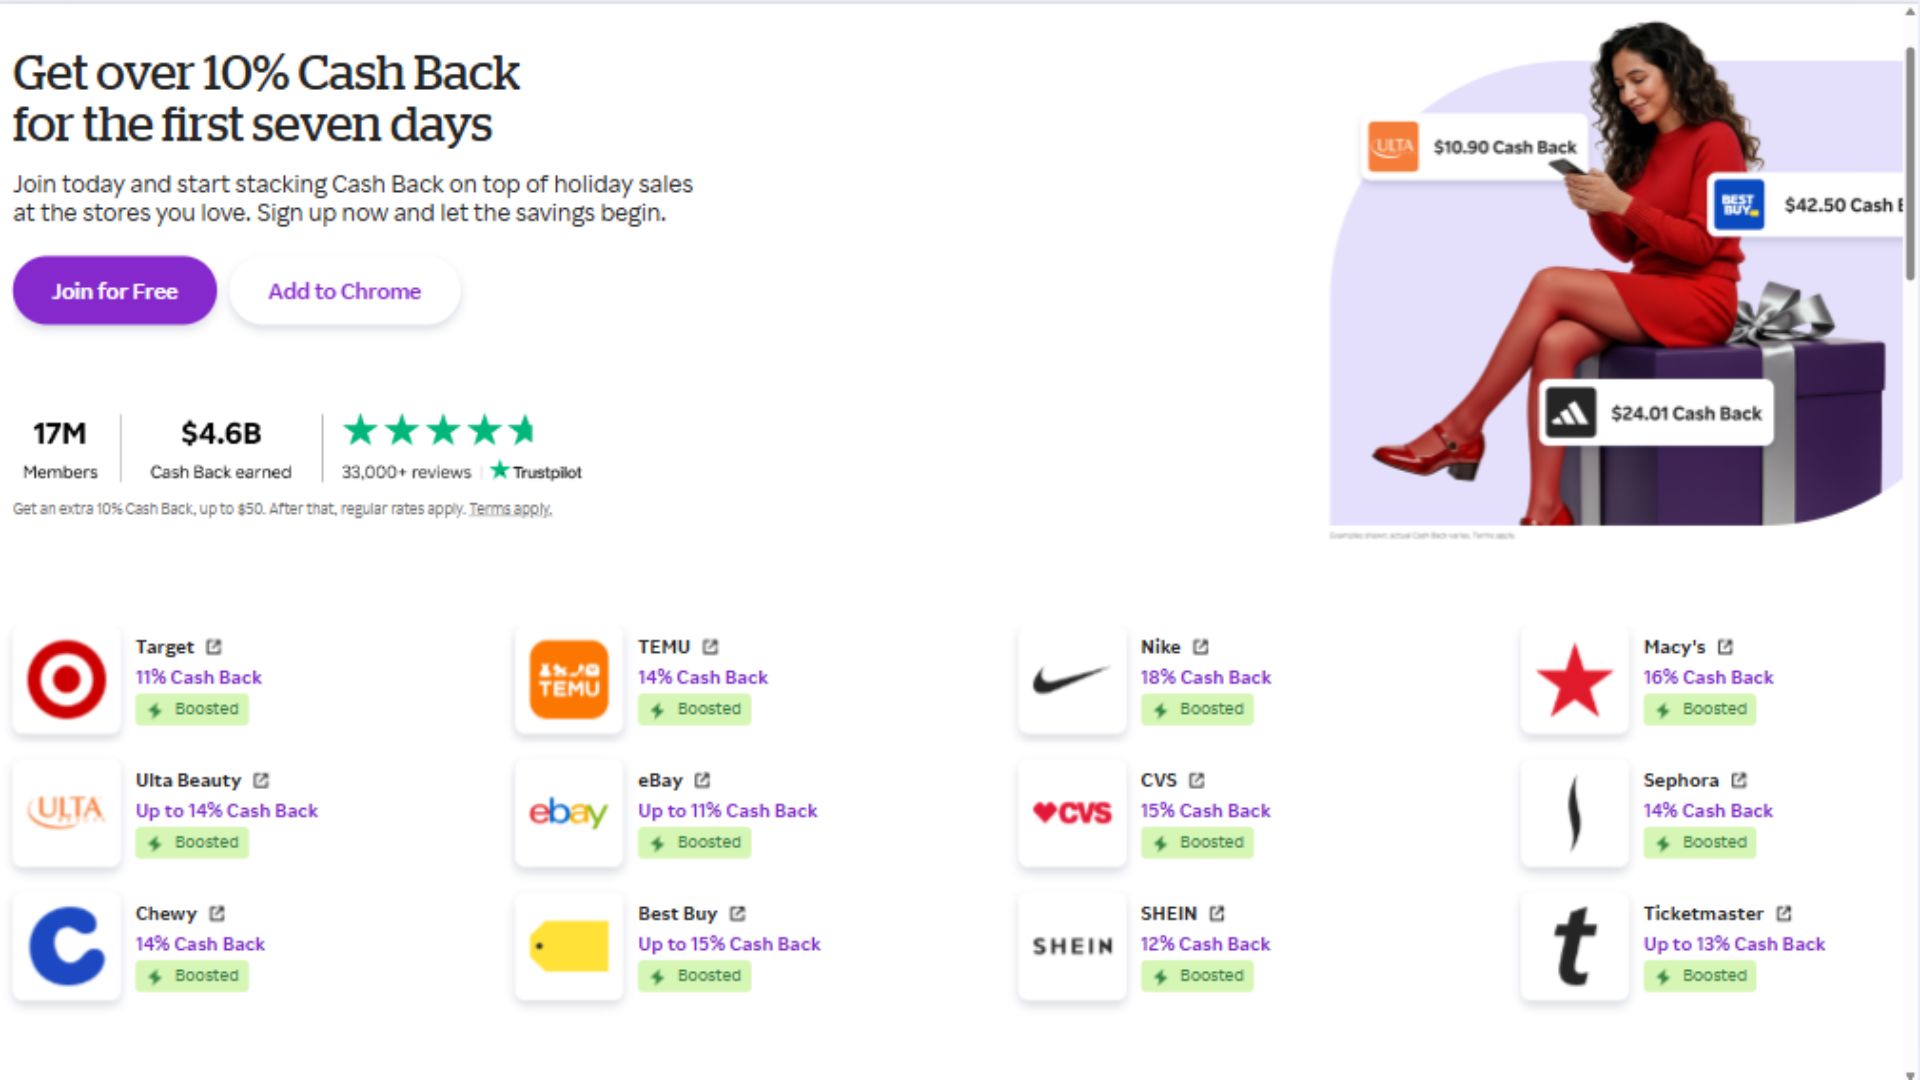Select the Macy's red star logo
The image size is (1920, 1080).
coord(1574,680)
